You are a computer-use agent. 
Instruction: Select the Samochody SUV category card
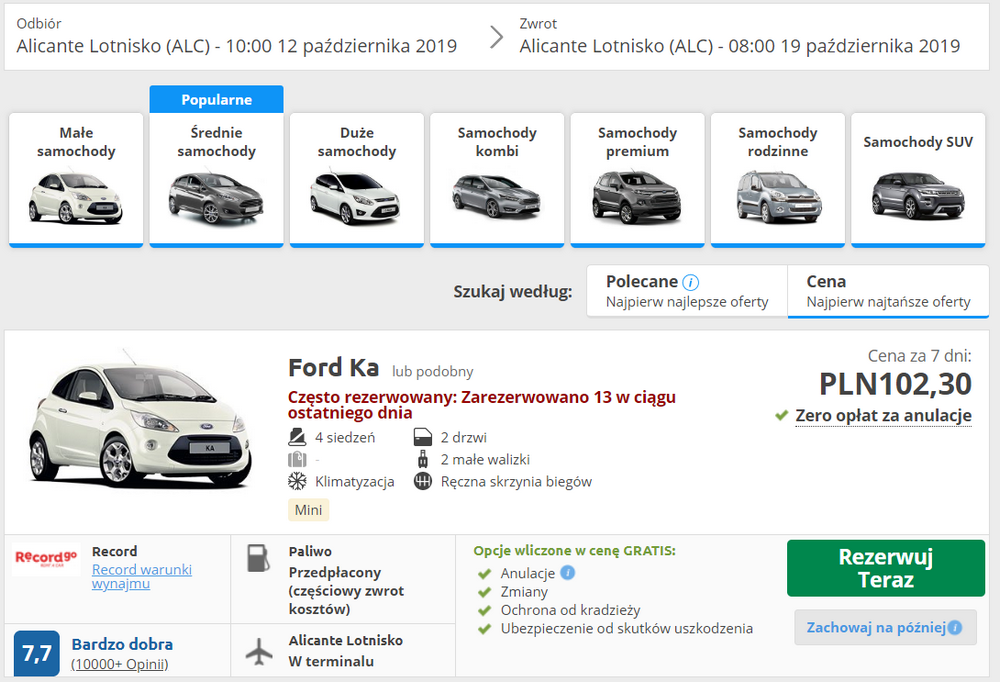pyautogui.click(x=918, y=179)
